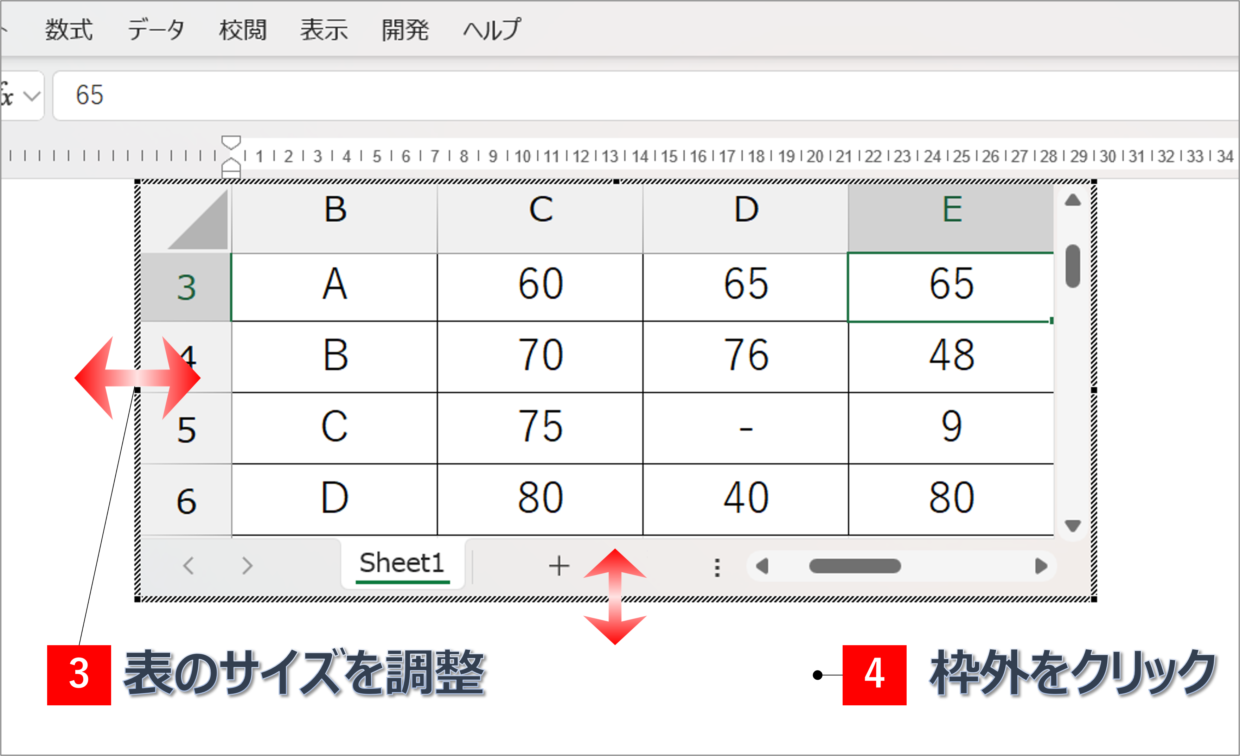Click the three-dot sheet bar options handle

tap(716, 567)
